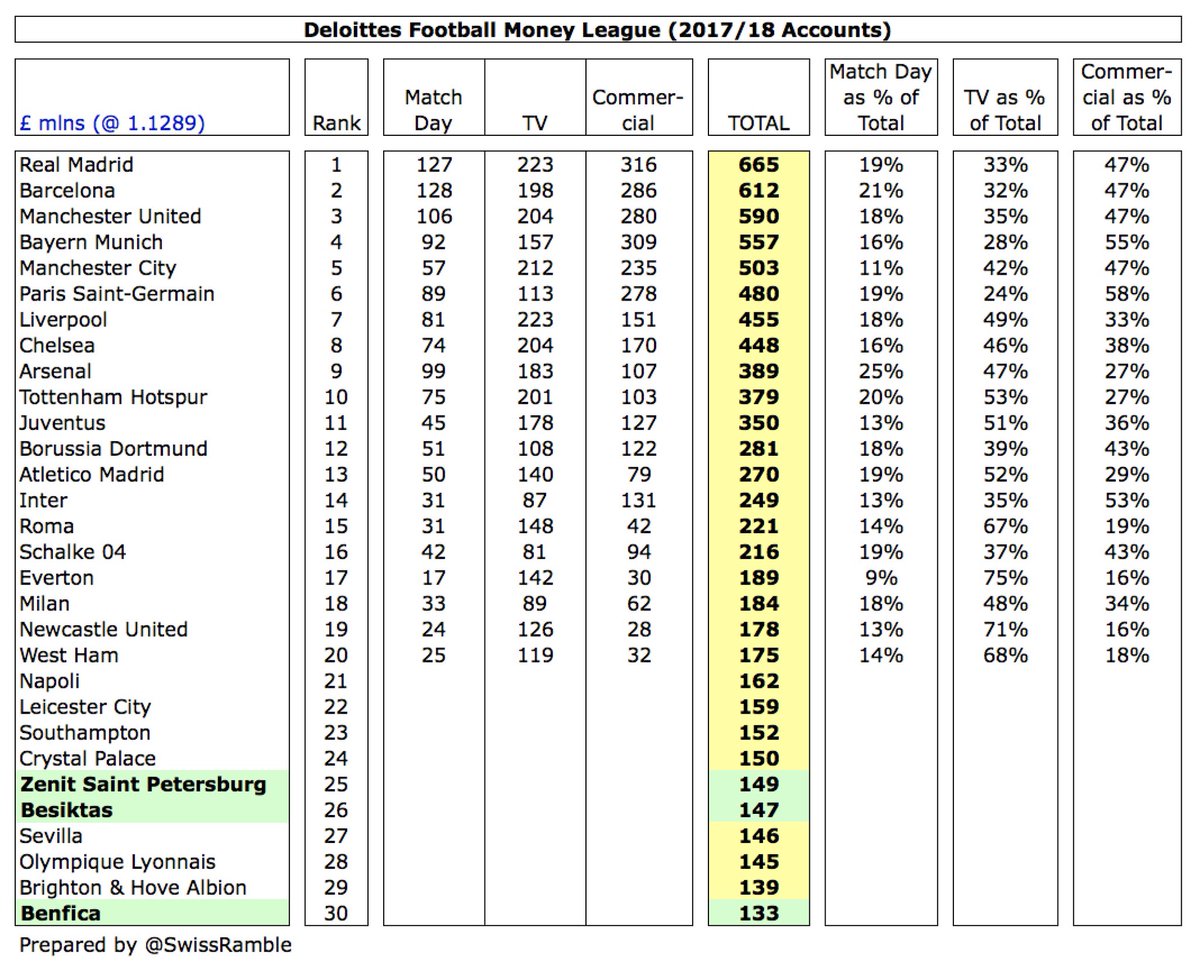1200x962 pixels.
Task: Select the highlighted Zenit Saint Petersburg cell
Action: (x=153, y=784)
